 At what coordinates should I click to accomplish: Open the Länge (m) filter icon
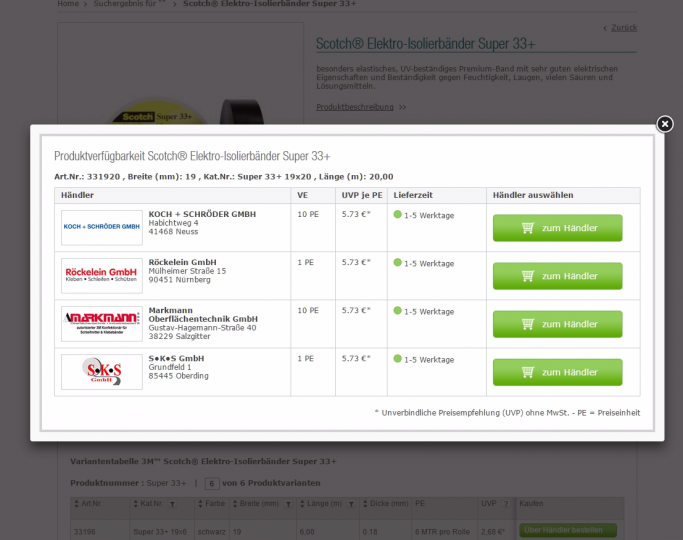coord(351,504)
